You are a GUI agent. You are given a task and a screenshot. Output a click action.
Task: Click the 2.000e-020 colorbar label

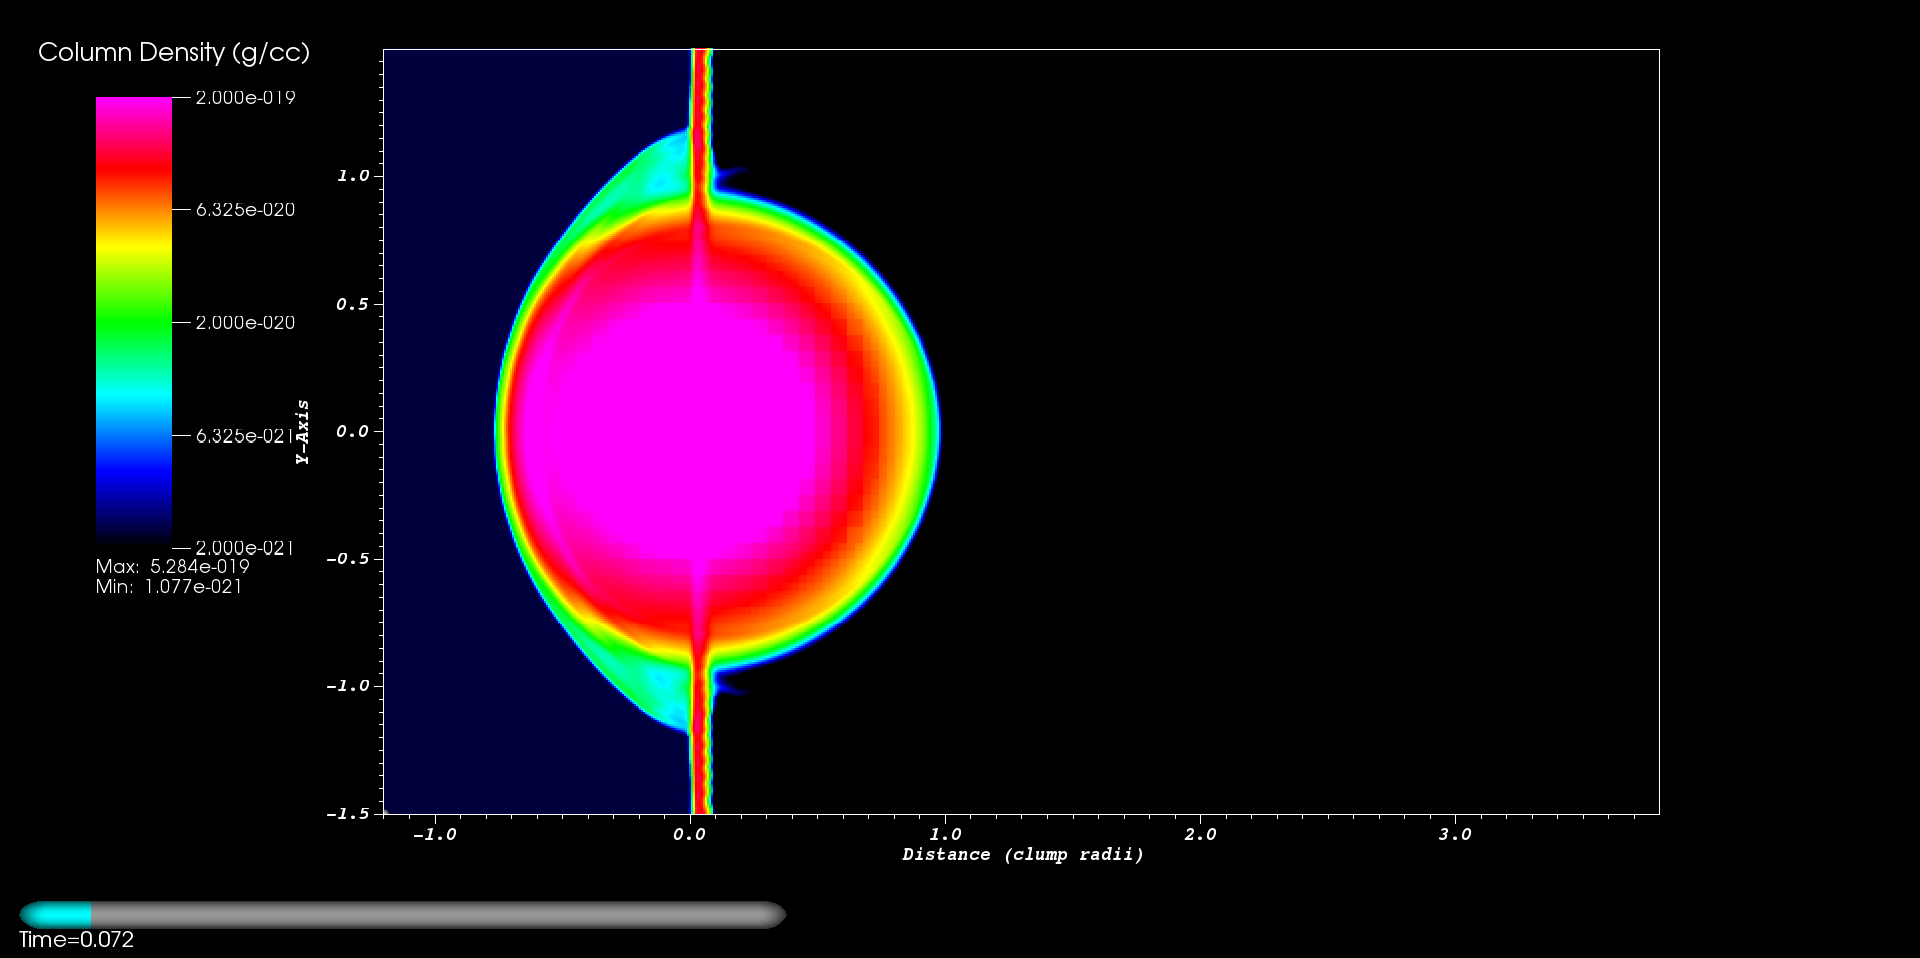coord(245,322)
